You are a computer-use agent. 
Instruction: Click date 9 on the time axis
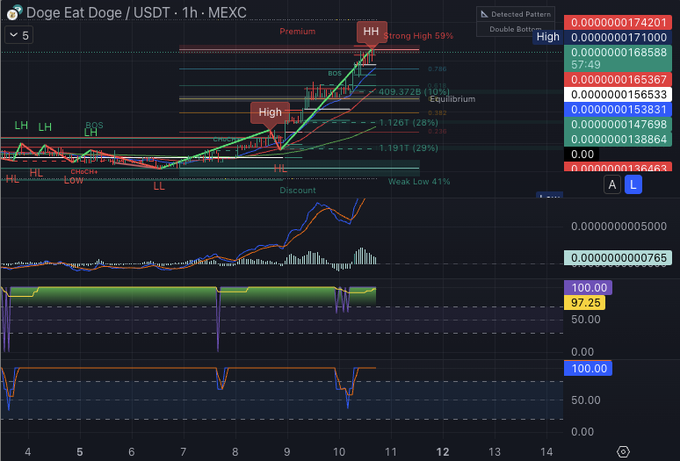(x=287, y=452)
